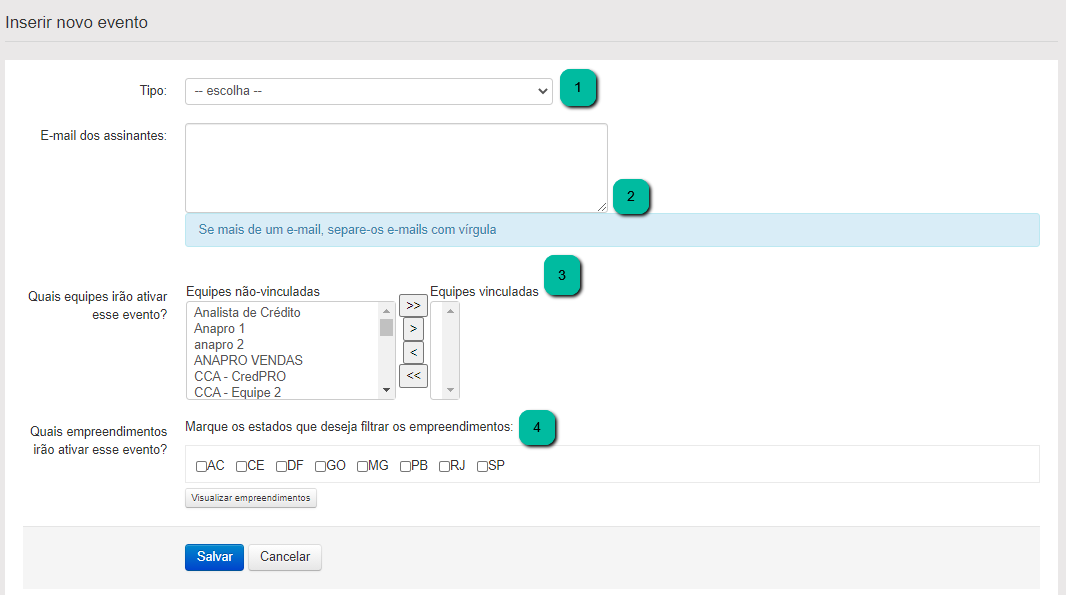This screenshot has height=595, width=1066.
Task: Remove selected team with < button
Action: click(413, 352)
